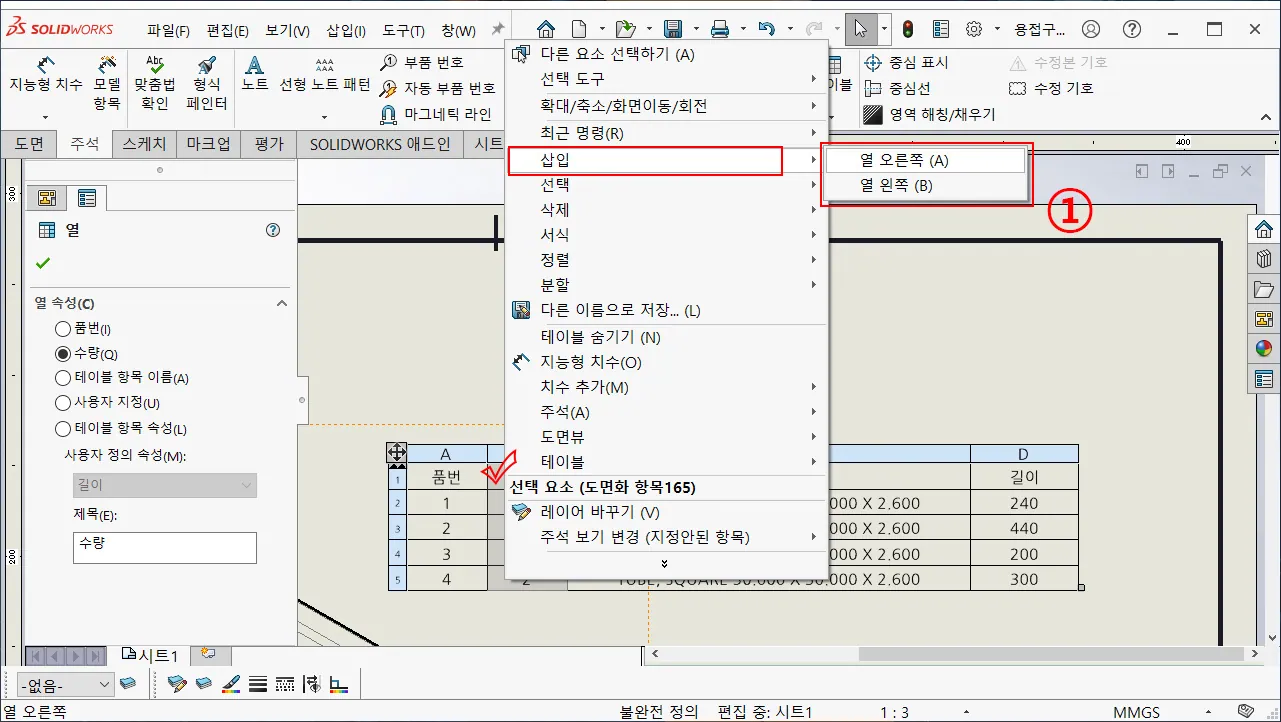Collapse the 열 속성 section
Viewport: 1281px width, 722px height.
point(282,302)
